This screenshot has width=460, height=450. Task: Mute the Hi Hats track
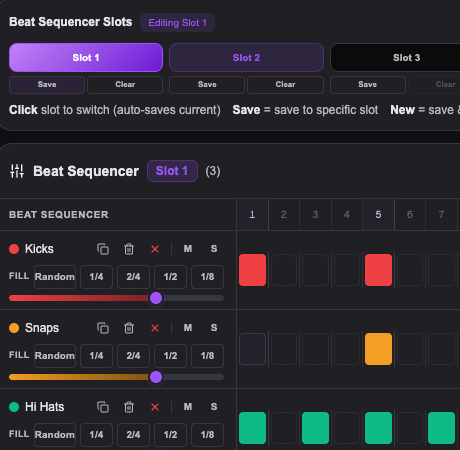188,407
